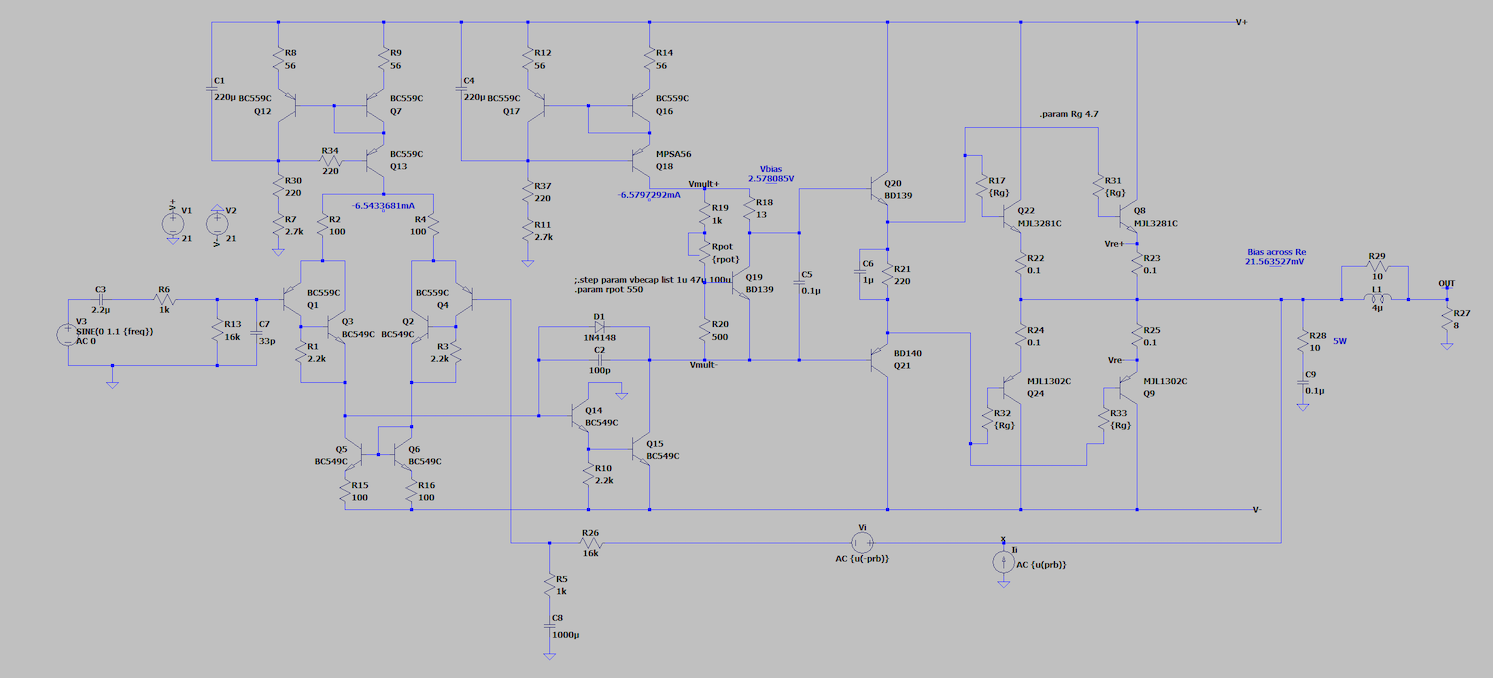
Task: Select driver transistor Q21 BD140
Action: (x=877, y=359)
